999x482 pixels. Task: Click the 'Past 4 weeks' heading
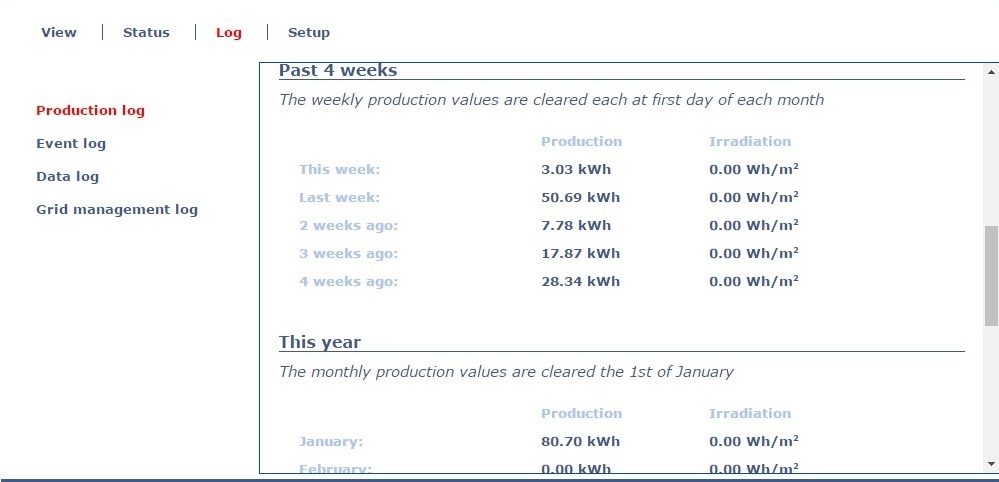tap(338, 70)
